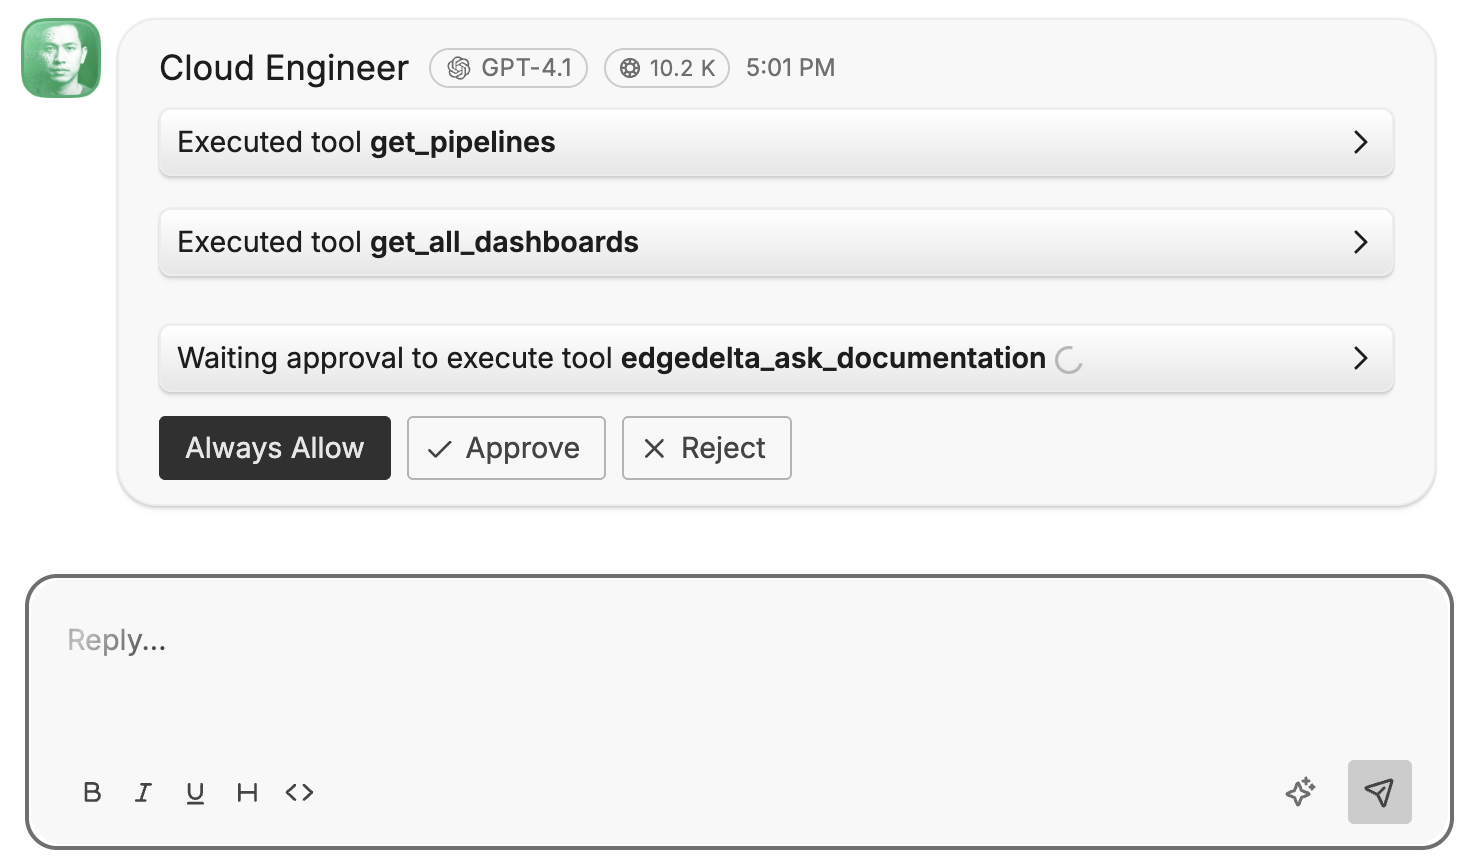Viewport: 1470px width, 868px height.
Task: Expand the get_pipelines tool result
Action: [x=1360, y=142]
